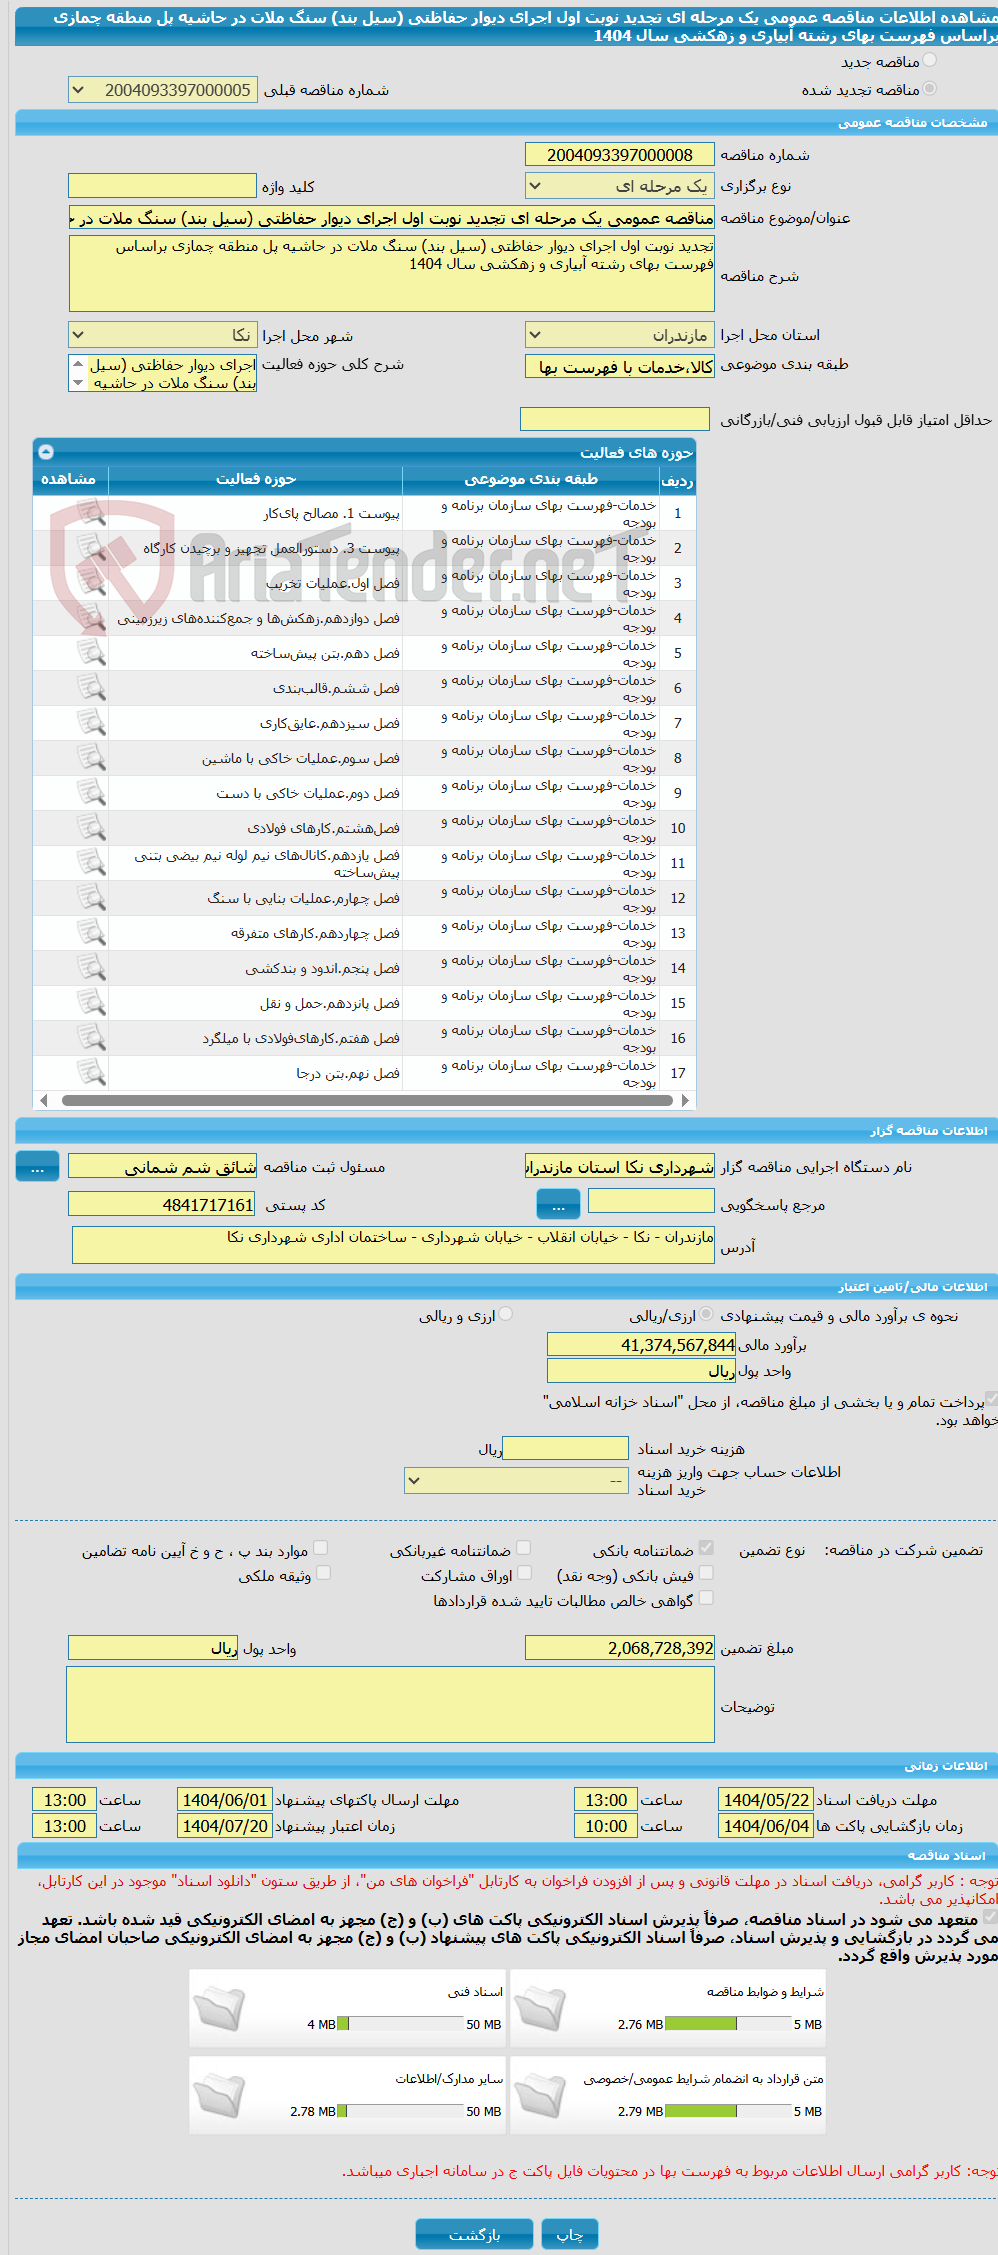Click the حداقل امتیاز قابل قبول input field
The image size is (998, 2255).
click(614, 419)
